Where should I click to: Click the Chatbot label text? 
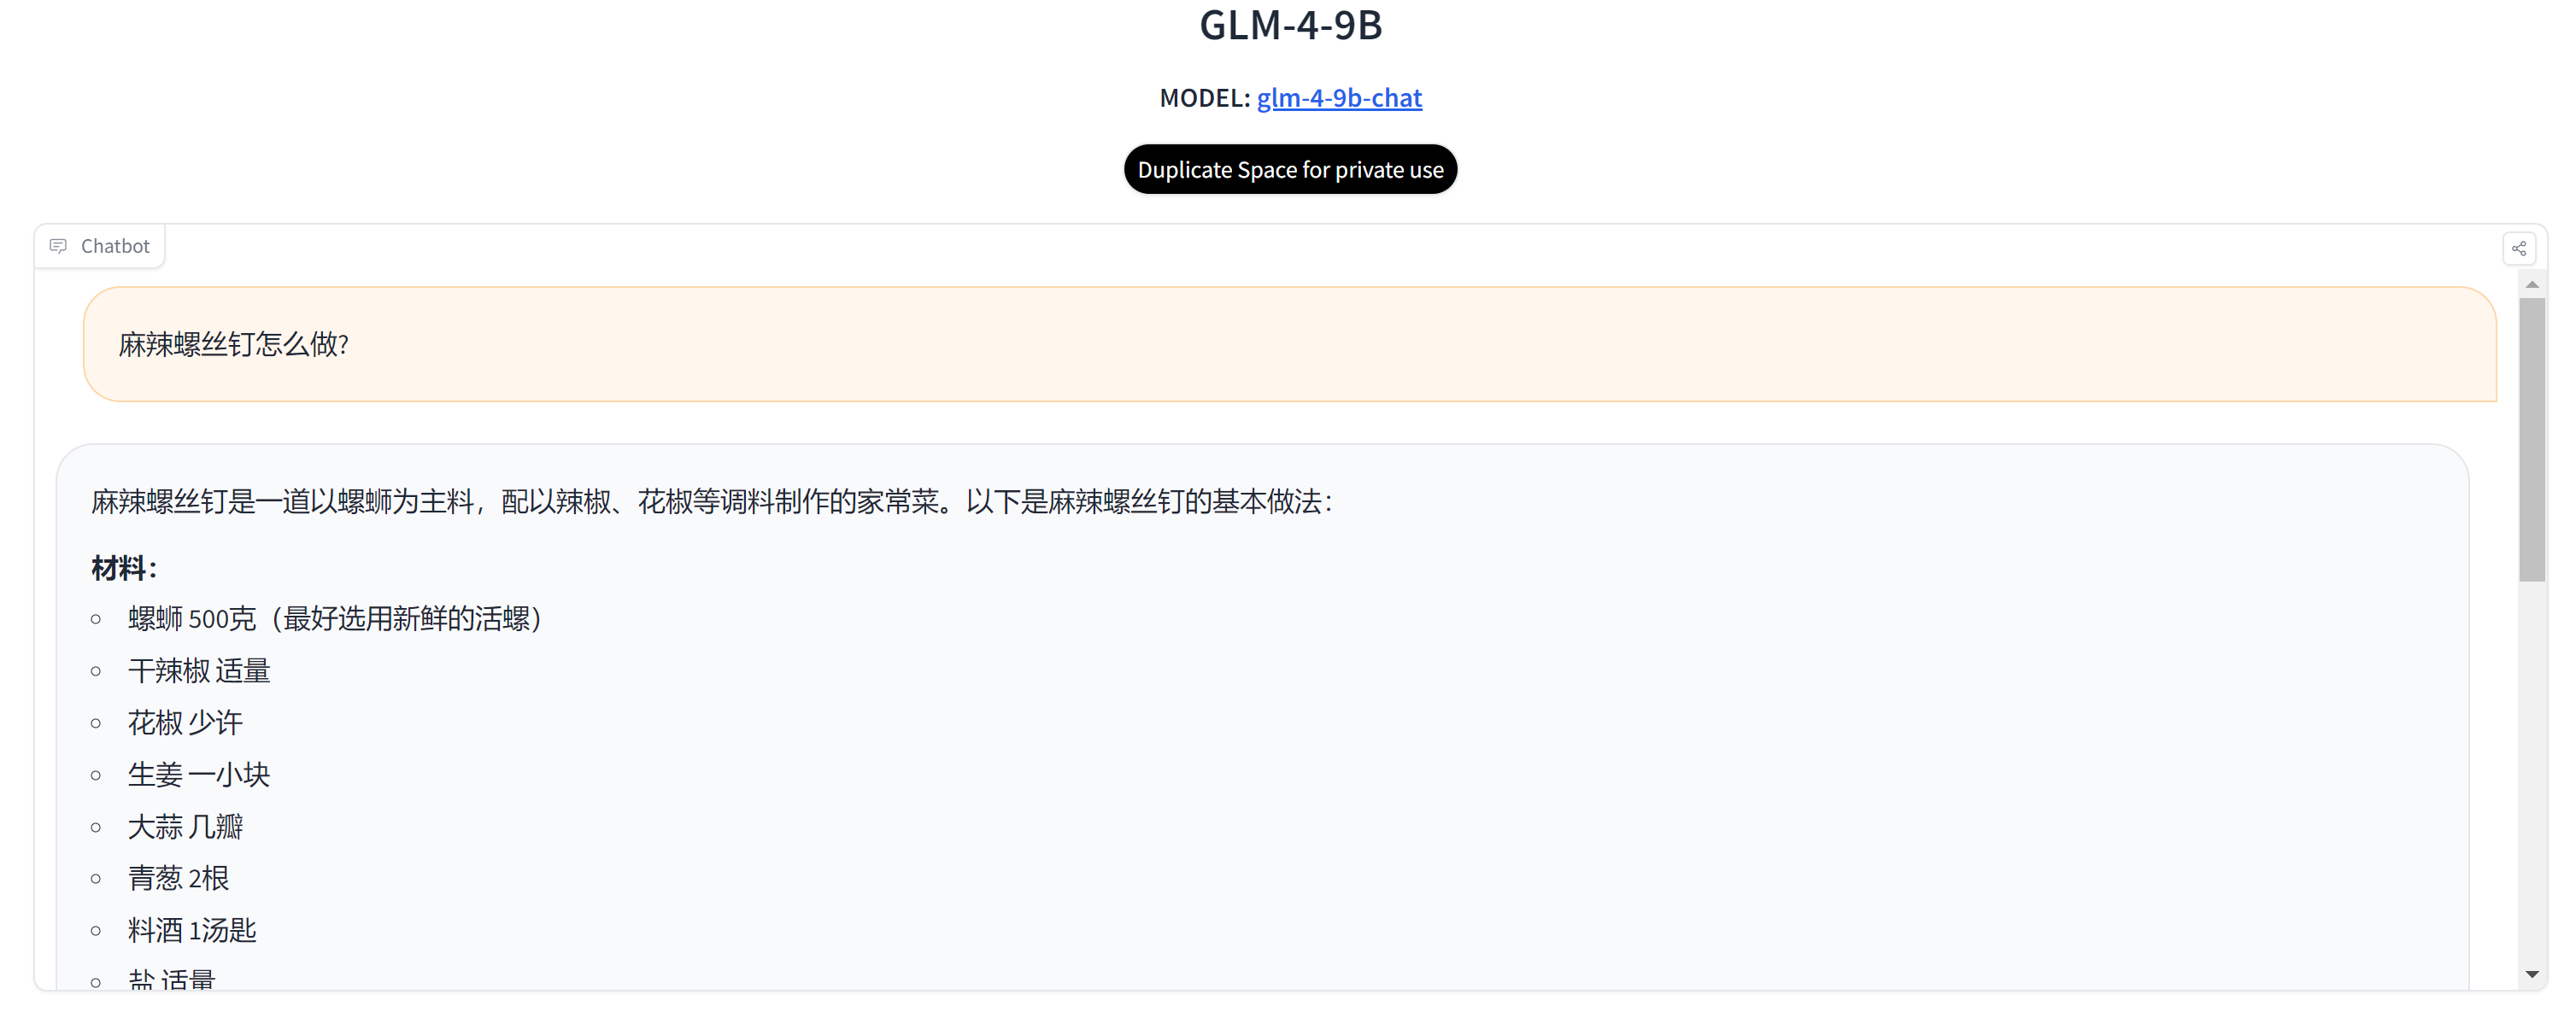[115, 246]
